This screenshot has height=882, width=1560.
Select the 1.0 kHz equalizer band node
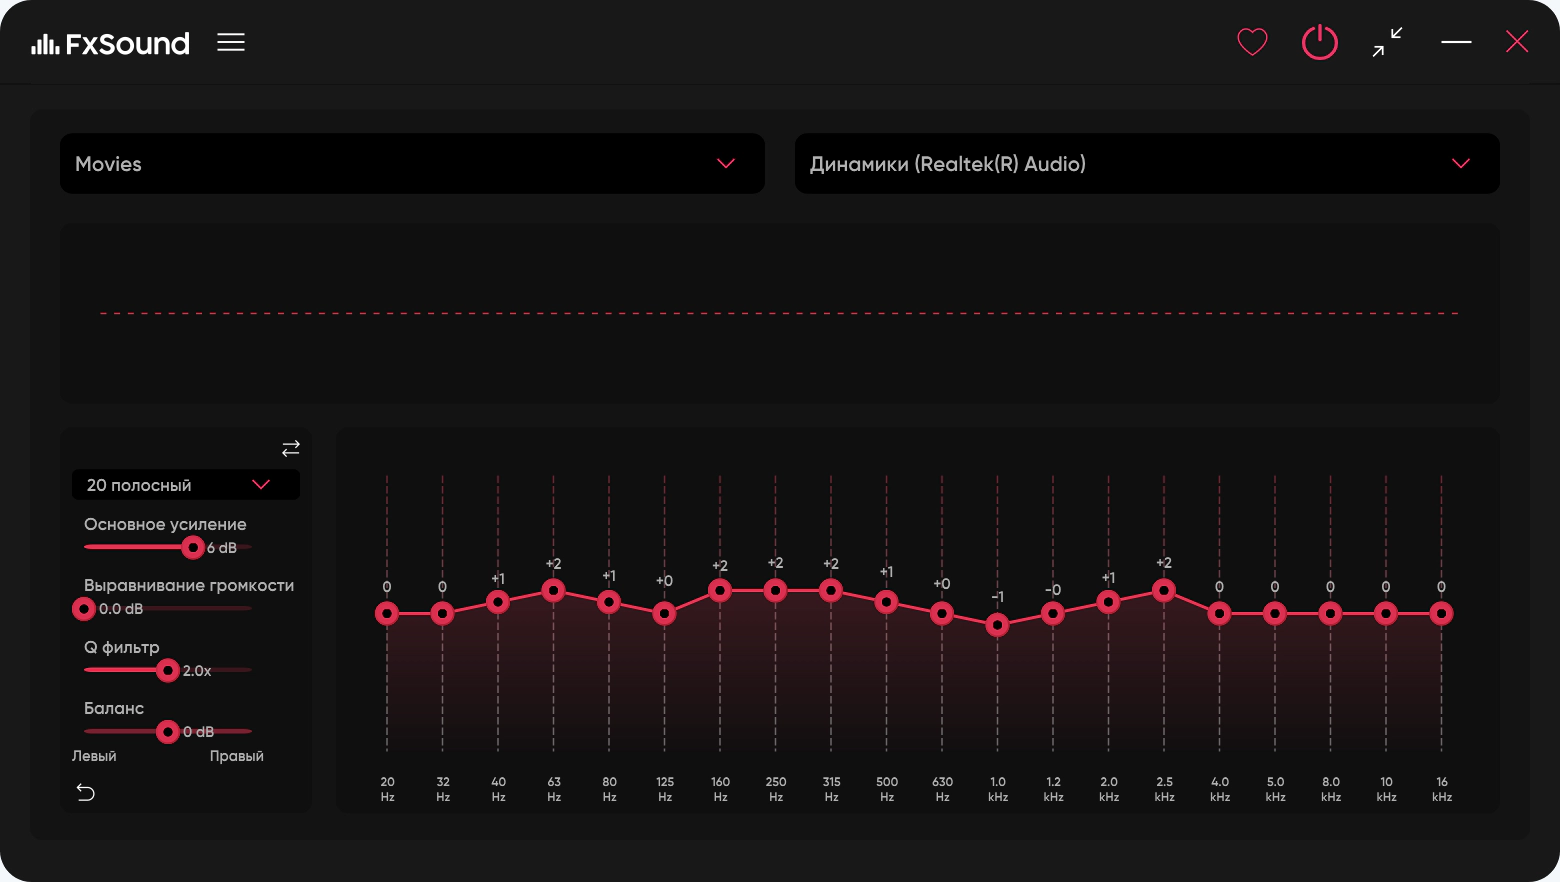click(997, 625)
